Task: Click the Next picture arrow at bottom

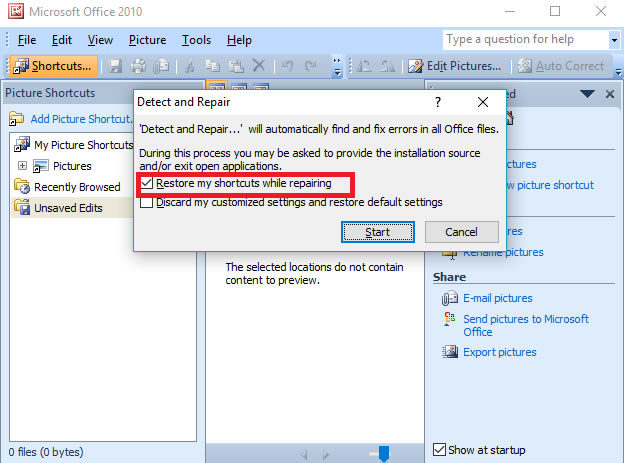Action: click(x=326, y=454)
